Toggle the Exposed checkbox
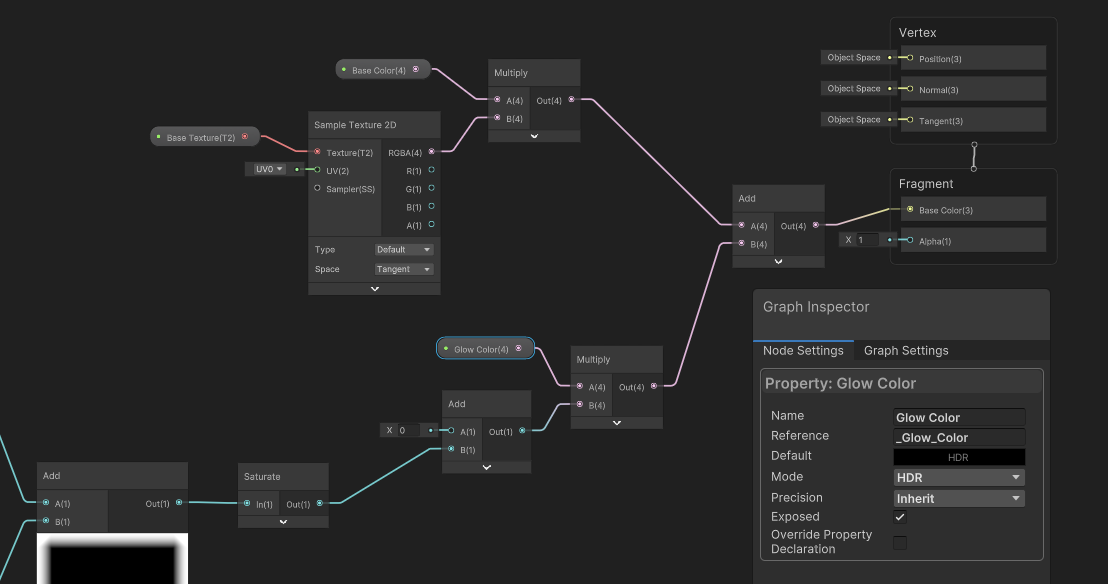The height and width of the screenshot is (584, 1108). (900, 517)
